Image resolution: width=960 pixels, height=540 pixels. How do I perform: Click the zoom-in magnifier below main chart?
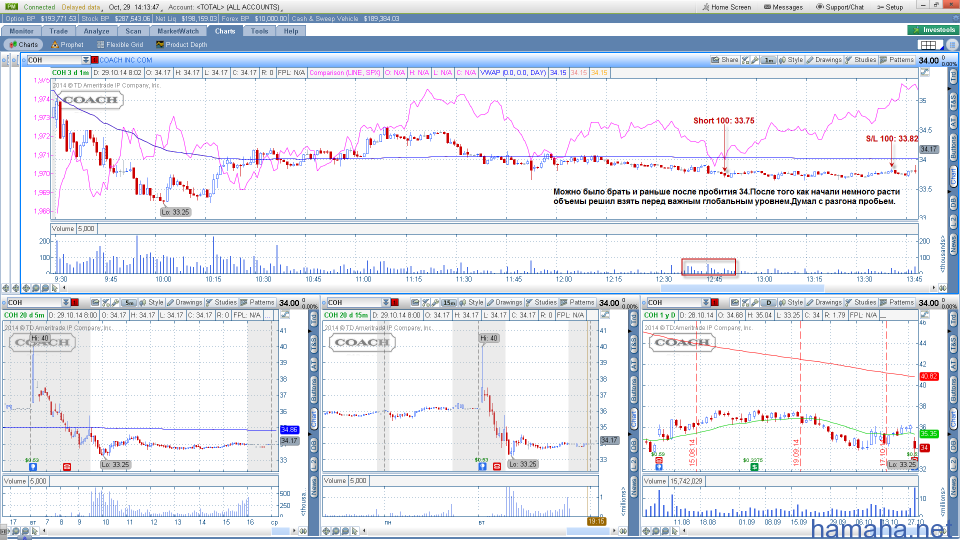pos(36,288)
